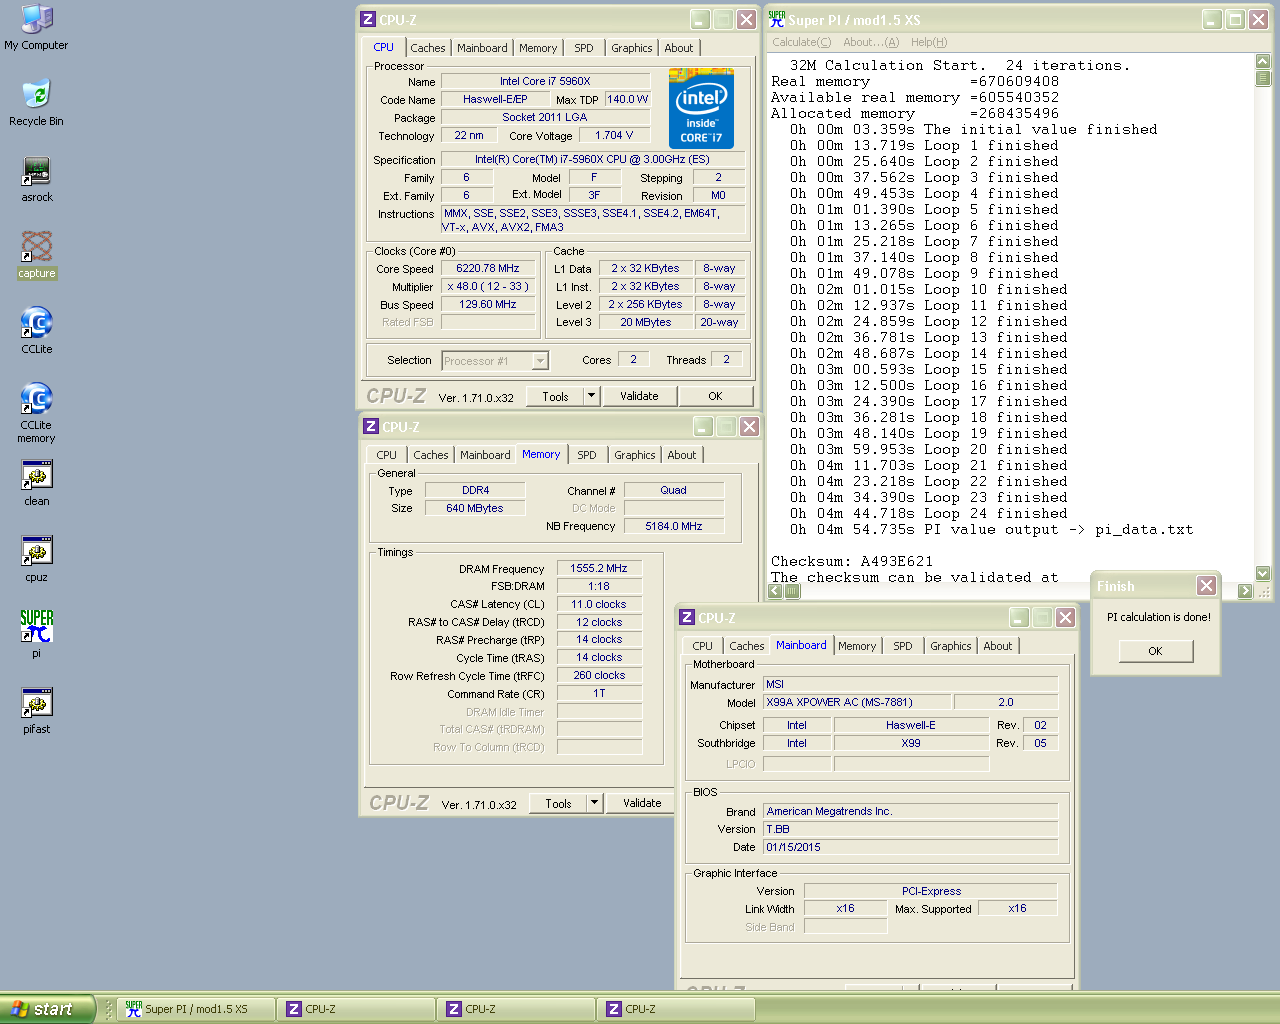Click Super PI vertical scrollbar up arrow
The height and width of the screenshot is (1024, 1280).
(1263, 61)
